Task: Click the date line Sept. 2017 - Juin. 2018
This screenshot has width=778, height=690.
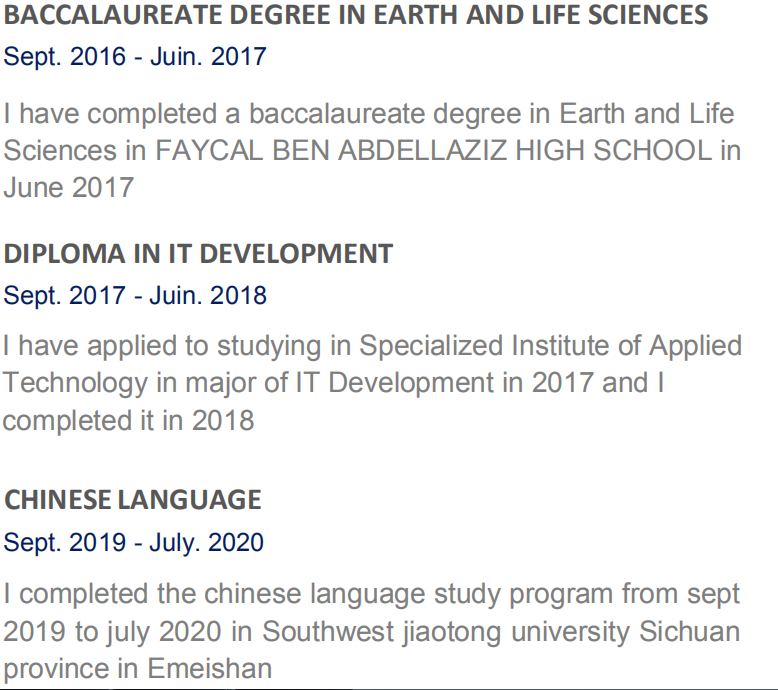Action: pyautogui.click(x=135, y=295)
